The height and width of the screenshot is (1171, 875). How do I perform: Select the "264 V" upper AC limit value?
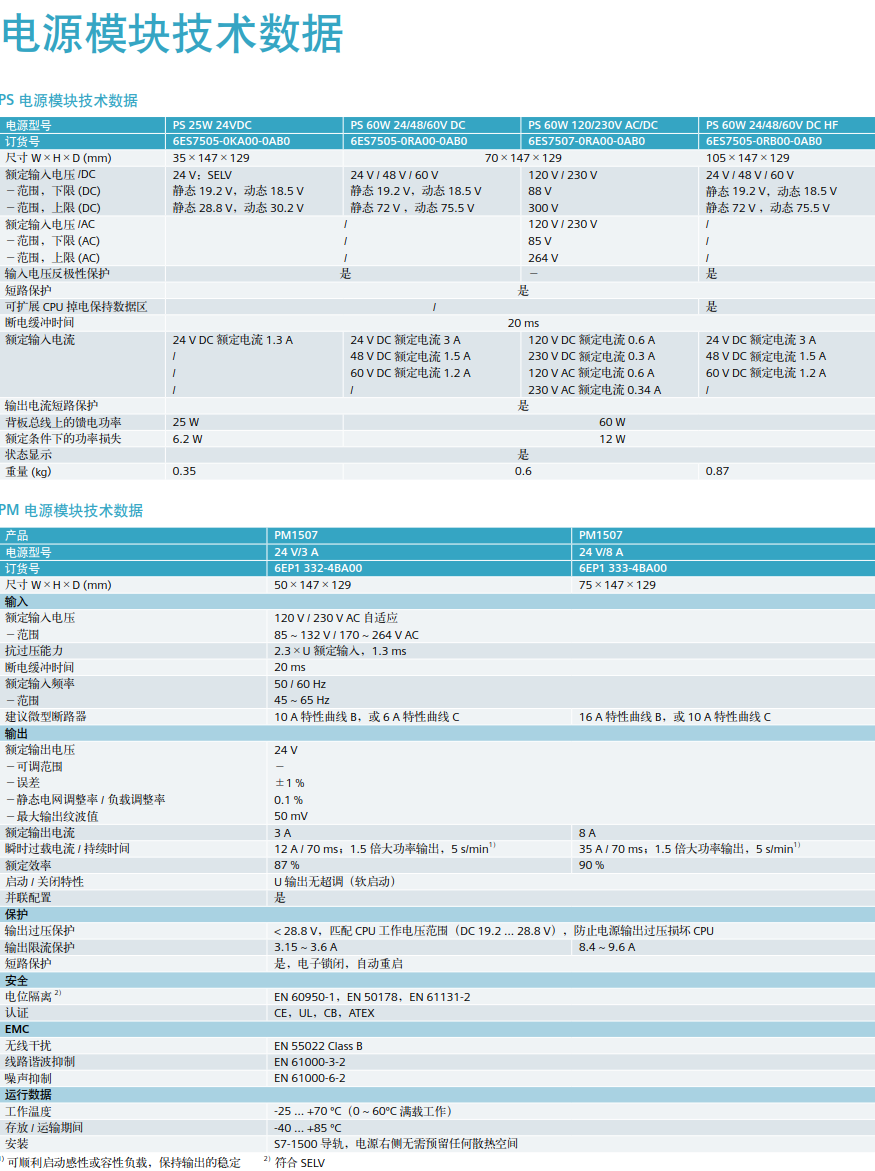pyautogui.click(x=543, y=258)
